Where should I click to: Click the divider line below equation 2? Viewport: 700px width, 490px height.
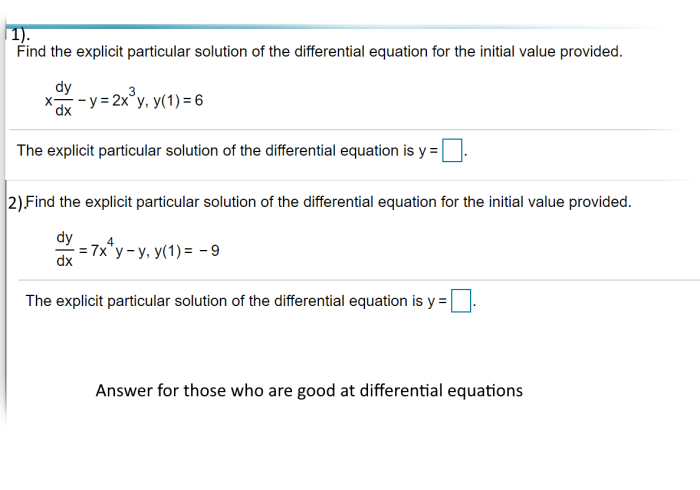tap(359, 280)
